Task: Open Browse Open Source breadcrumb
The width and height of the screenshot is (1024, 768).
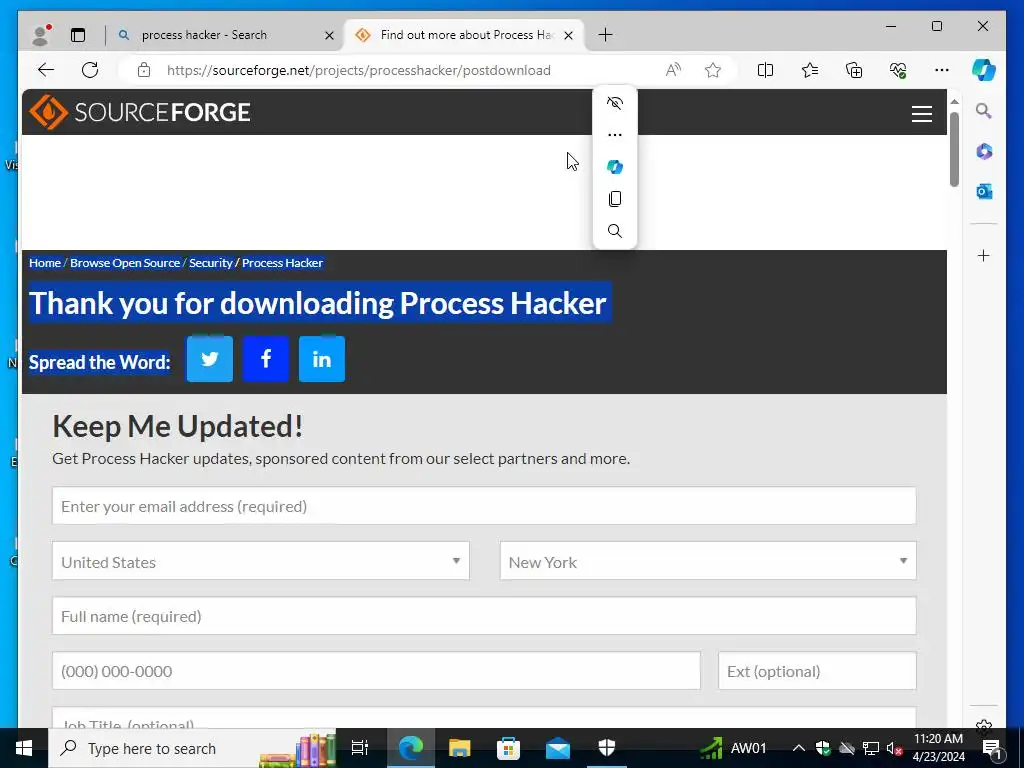Action: tap(125, 263)
